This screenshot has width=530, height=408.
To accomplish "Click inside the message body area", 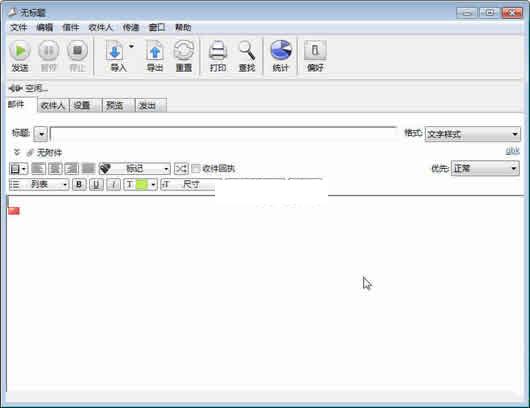I will click(x=265, y=294).
